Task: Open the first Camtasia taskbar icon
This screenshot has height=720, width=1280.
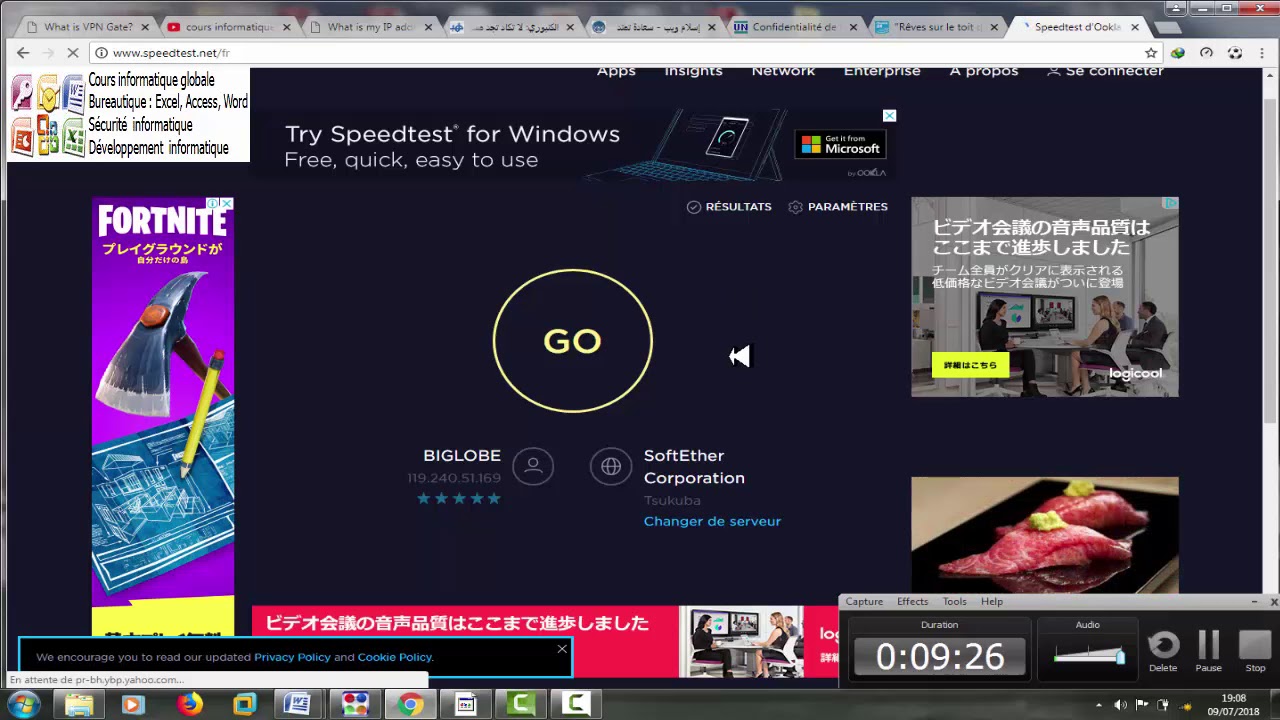Action: [x=521, y=705]
